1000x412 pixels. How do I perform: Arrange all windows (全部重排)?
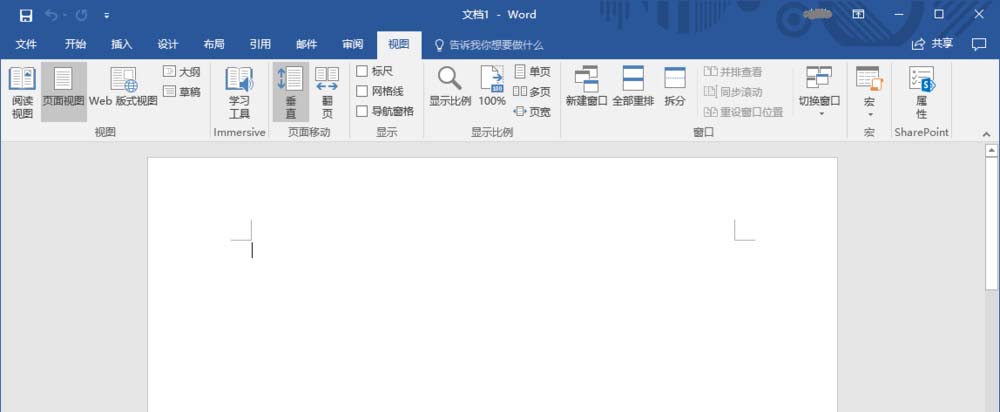[632, 88]
